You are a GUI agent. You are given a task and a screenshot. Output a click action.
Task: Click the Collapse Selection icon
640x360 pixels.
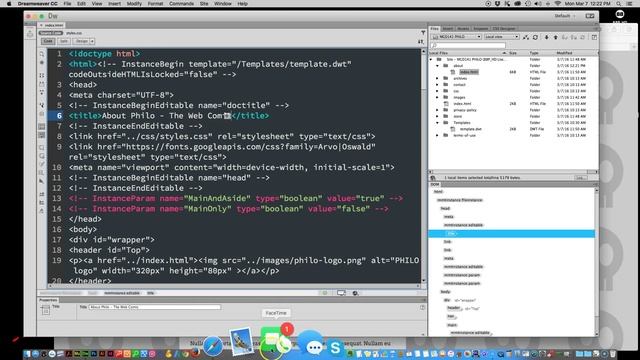click(42, 84)
